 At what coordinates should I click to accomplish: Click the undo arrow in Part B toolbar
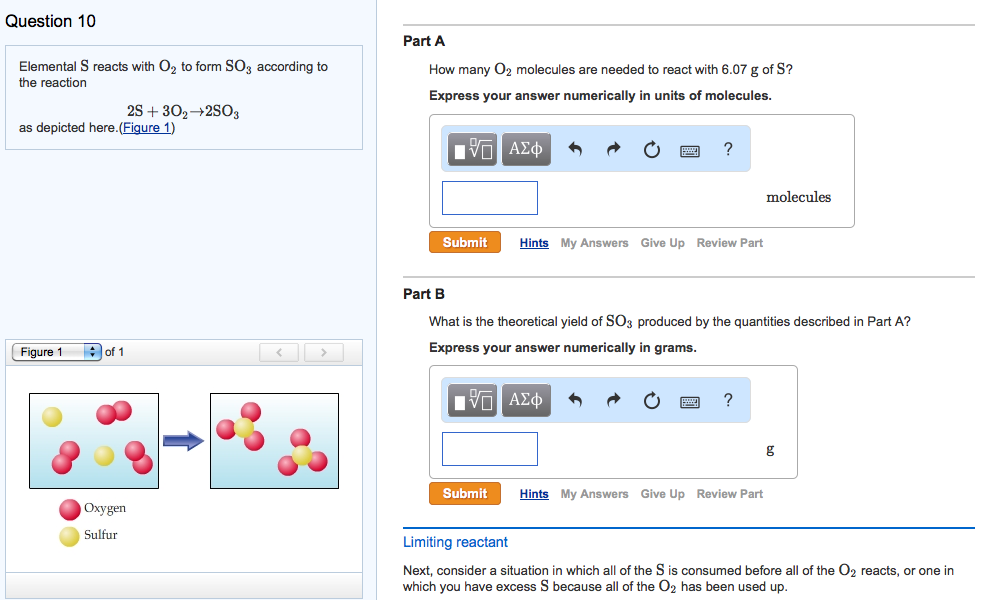pyautogui.click(x=576, y=399)
